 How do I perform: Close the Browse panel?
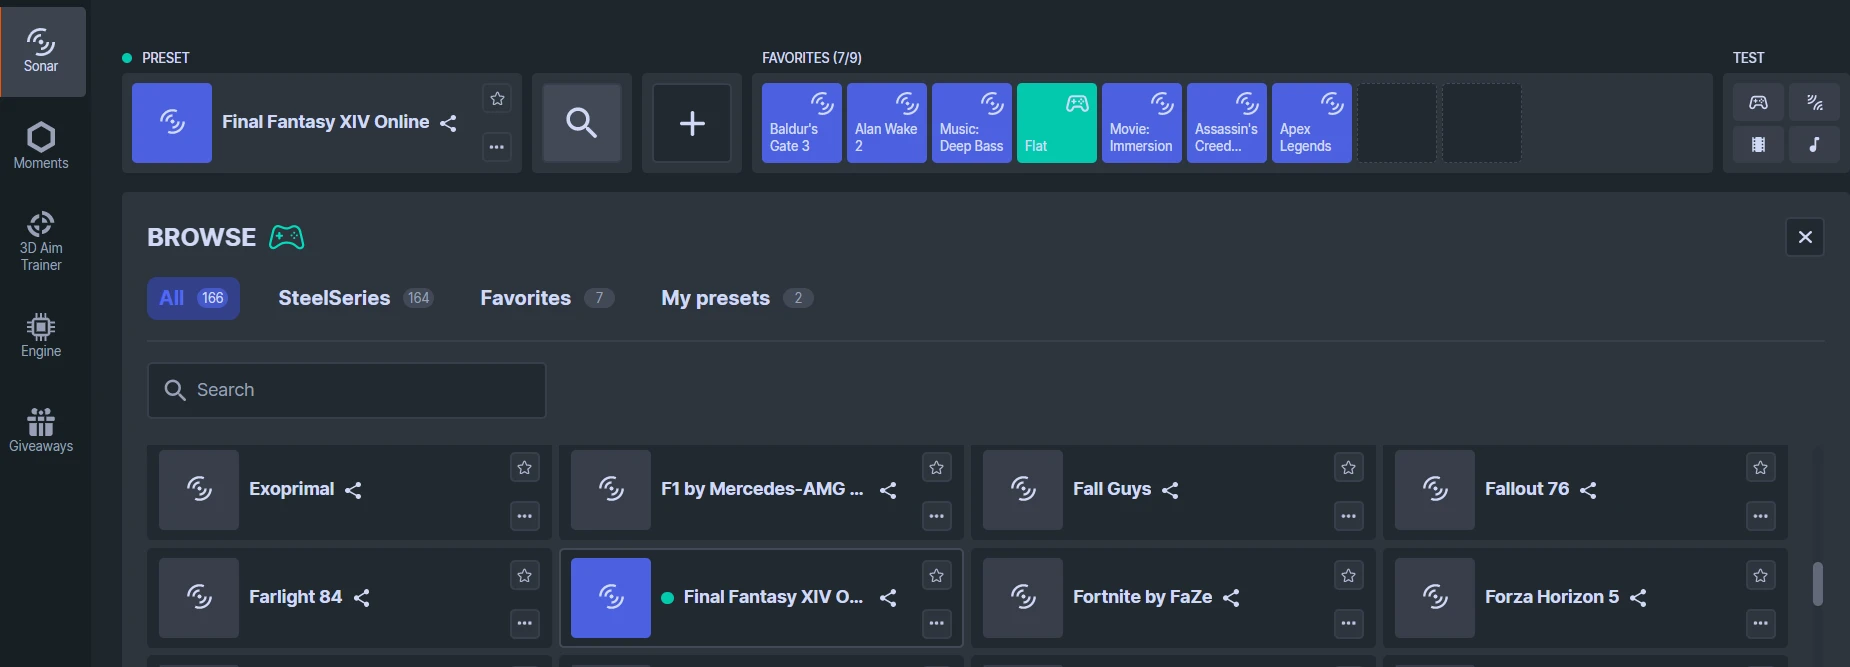coord(1805,237)
